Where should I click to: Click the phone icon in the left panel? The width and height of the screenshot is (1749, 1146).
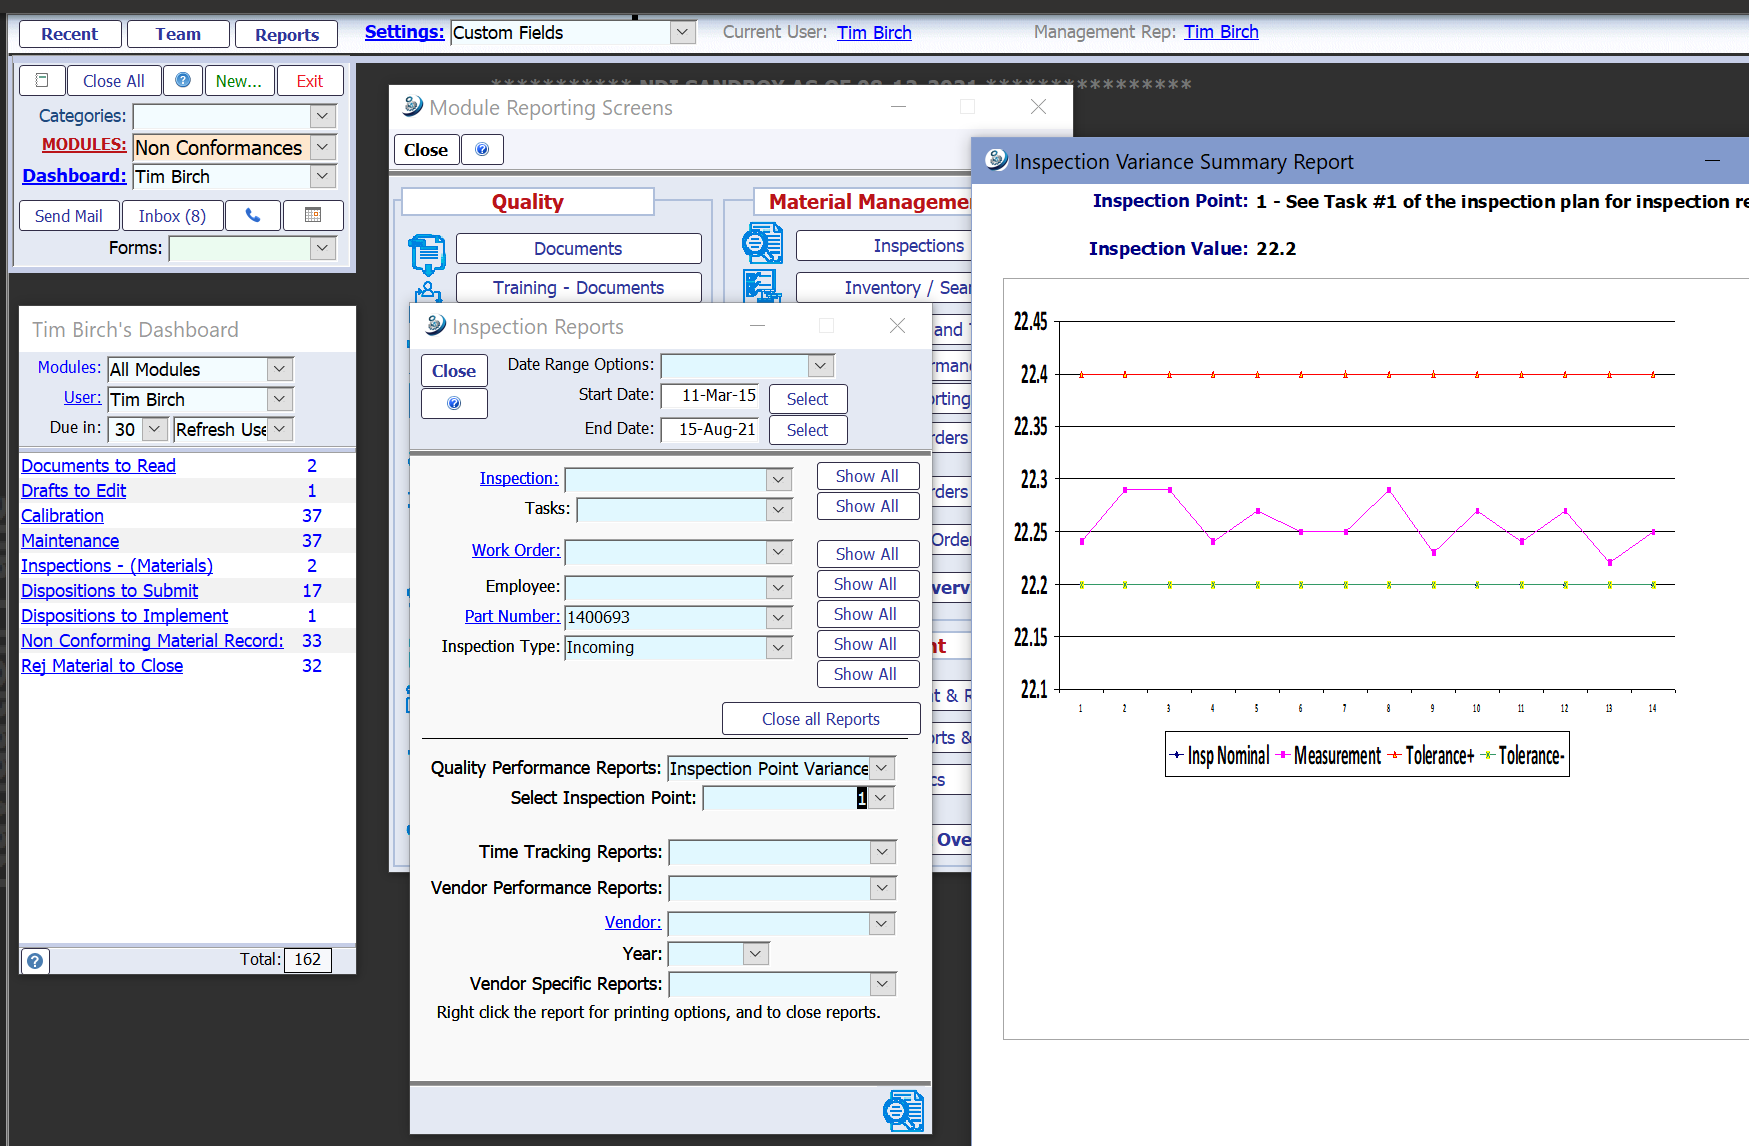(253, 215)
